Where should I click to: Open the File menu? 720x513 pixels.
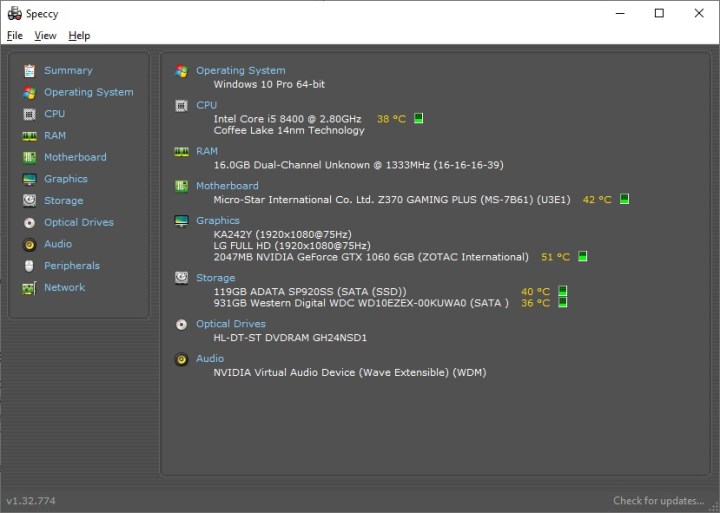pos(14,36)
